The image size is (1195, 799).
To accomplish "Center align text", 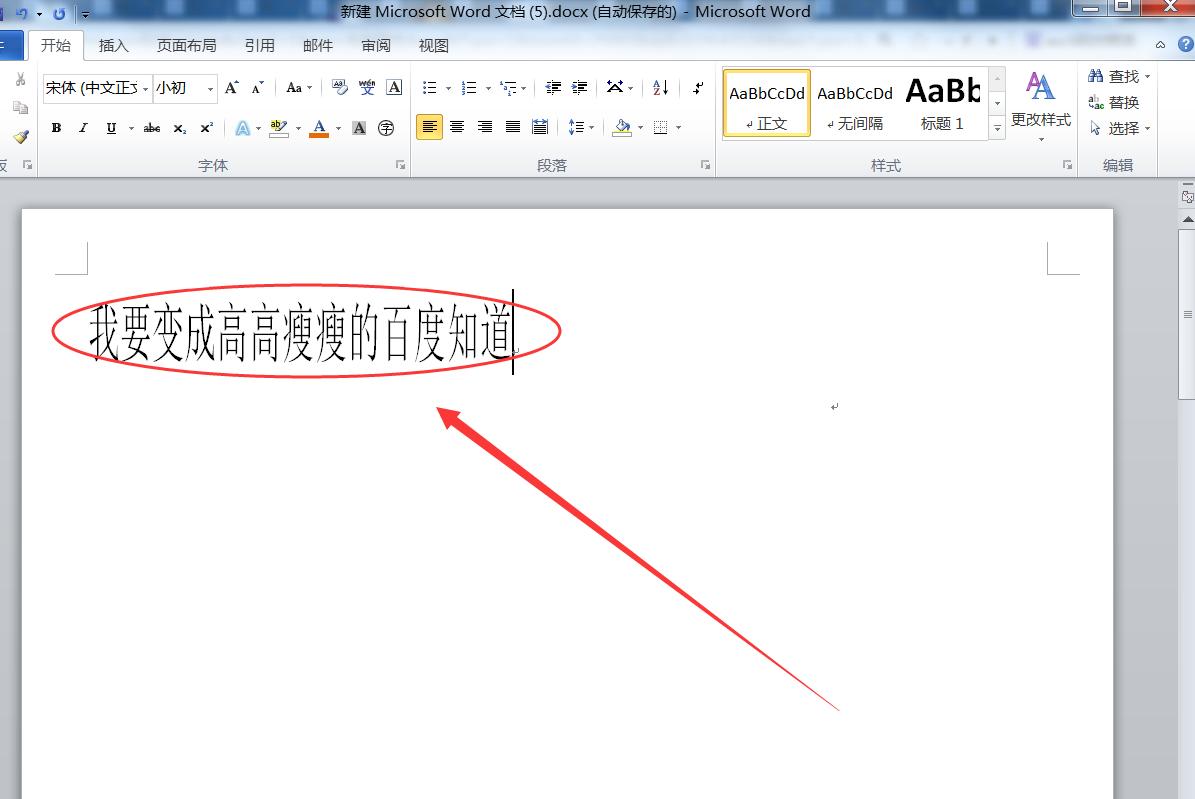I will 457,127.
